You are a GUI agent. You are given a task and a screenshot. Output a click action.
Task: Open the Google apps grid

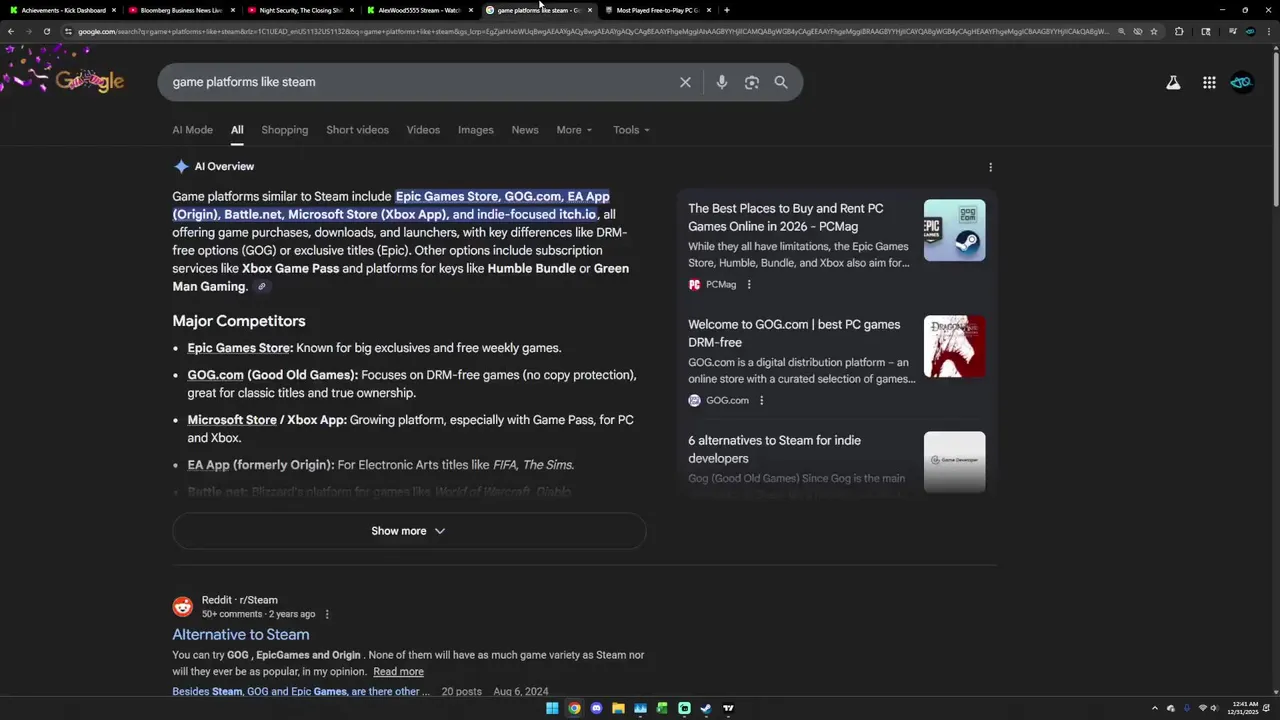[1209, 82]
